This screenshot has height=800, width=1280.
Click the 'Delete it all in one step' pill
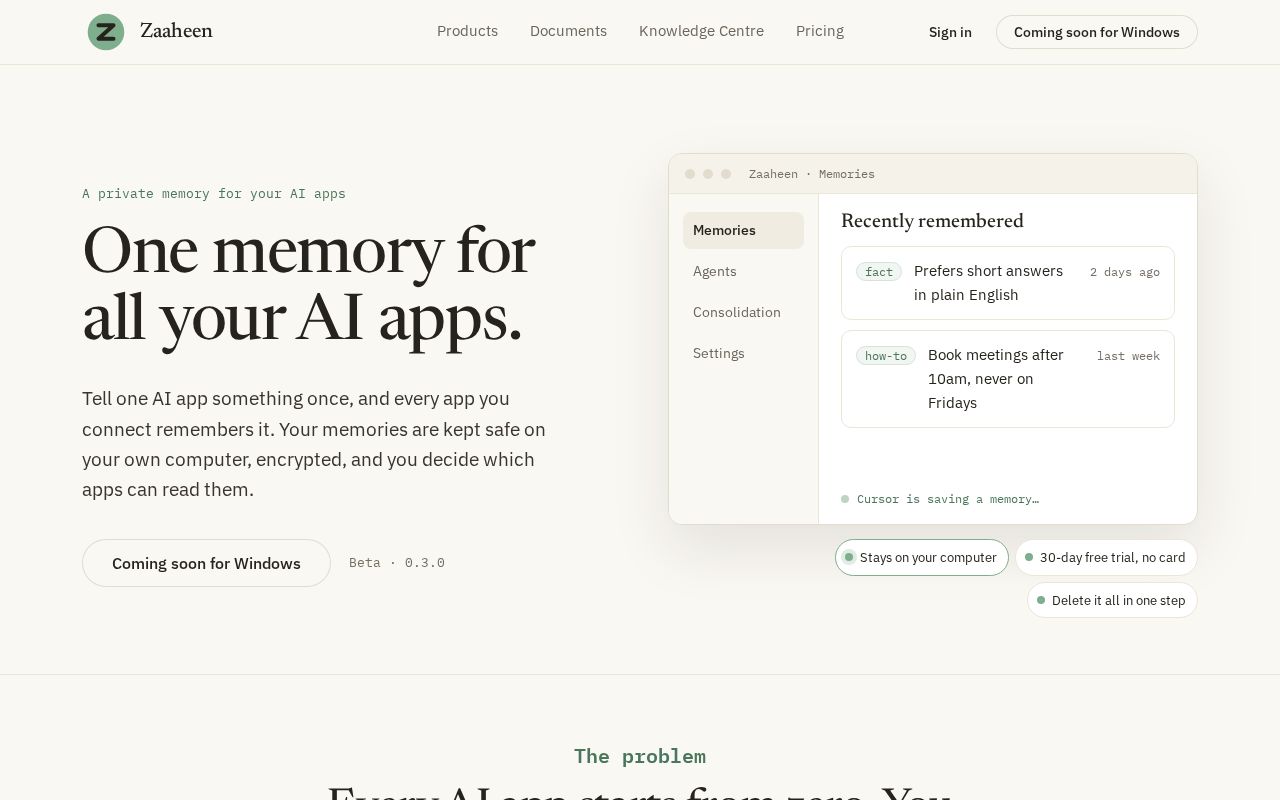coord(1112,600)
